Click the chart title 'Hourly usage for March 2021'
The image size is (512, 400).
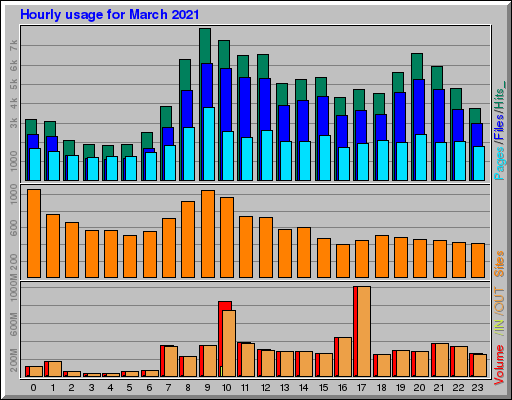(109, 15)
